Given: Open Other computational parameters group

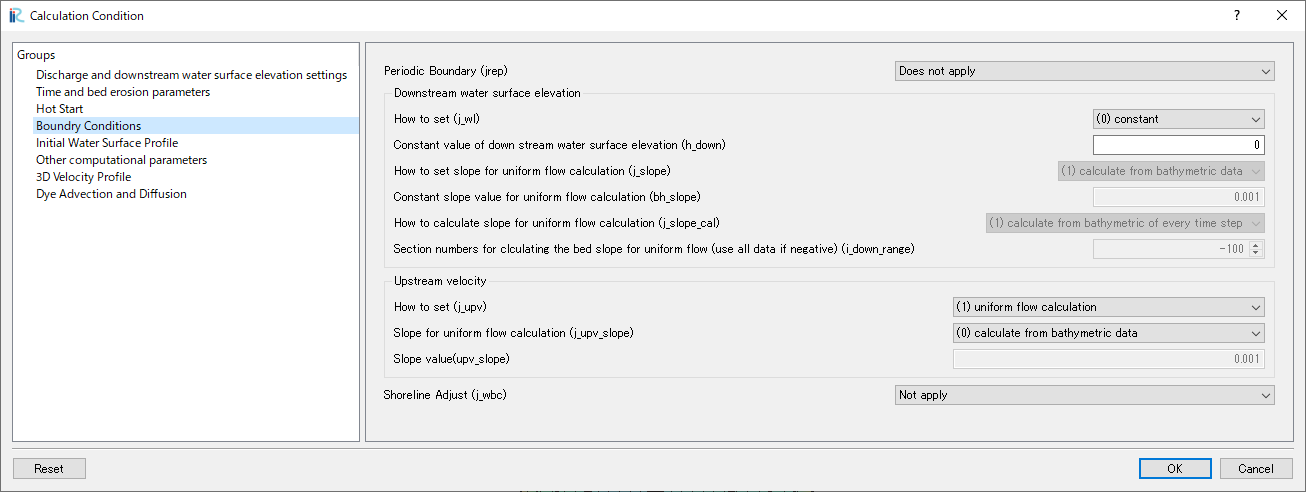Looking at the screenshot, I should pos(122,160).
